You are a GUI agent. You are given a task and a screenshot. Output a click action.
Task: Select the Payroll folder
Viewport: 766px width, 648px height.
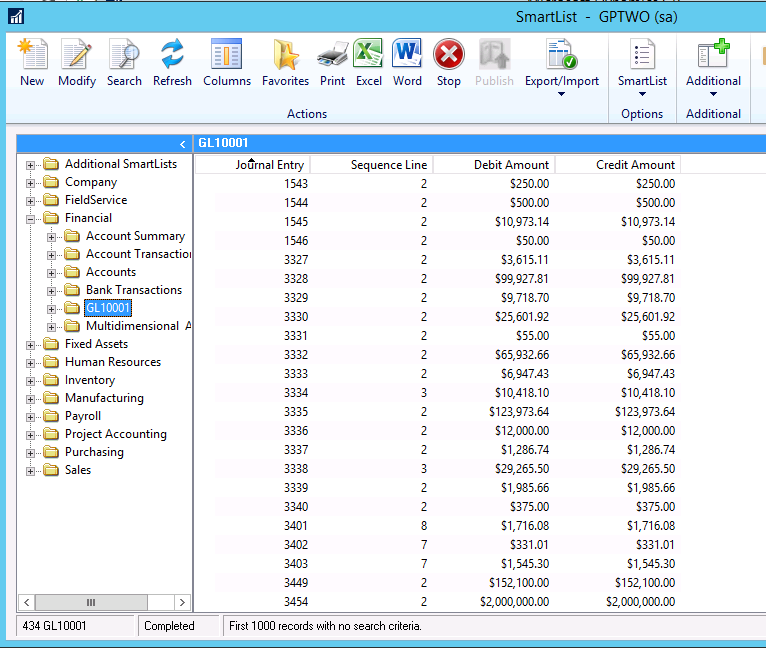click(83, 416)
